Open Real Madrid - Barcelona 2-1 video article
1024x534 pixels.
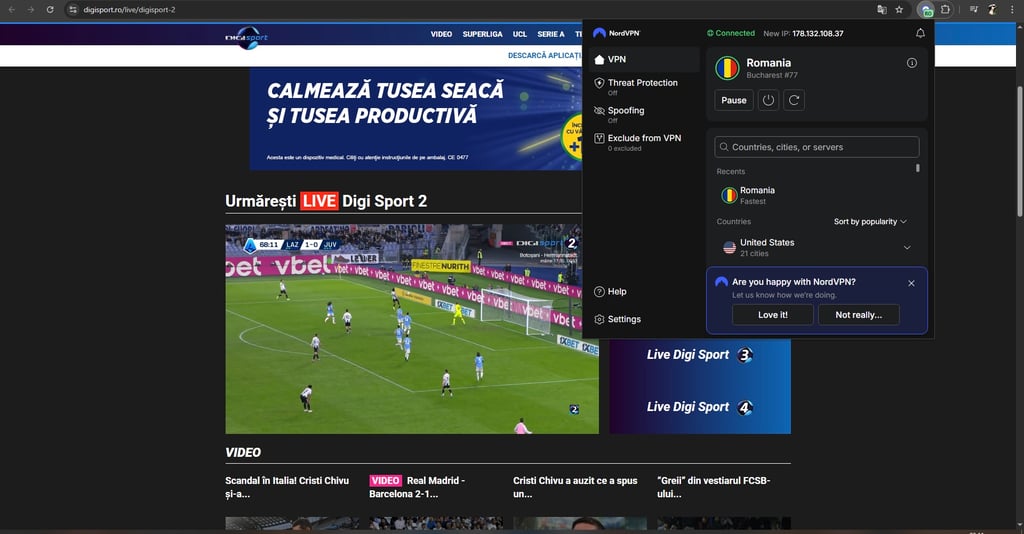tap(417, 487)
